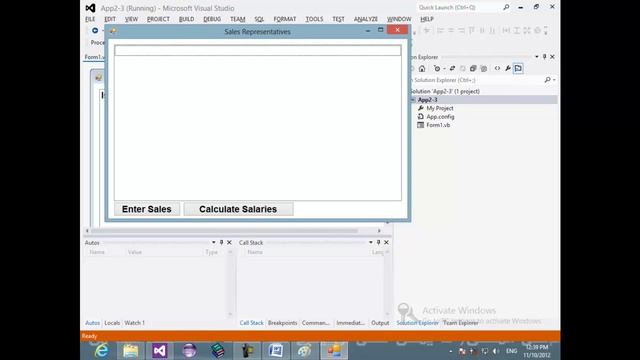Open the FORMAT menu
This screenshot has width=640, height=360.
(285, 19)
